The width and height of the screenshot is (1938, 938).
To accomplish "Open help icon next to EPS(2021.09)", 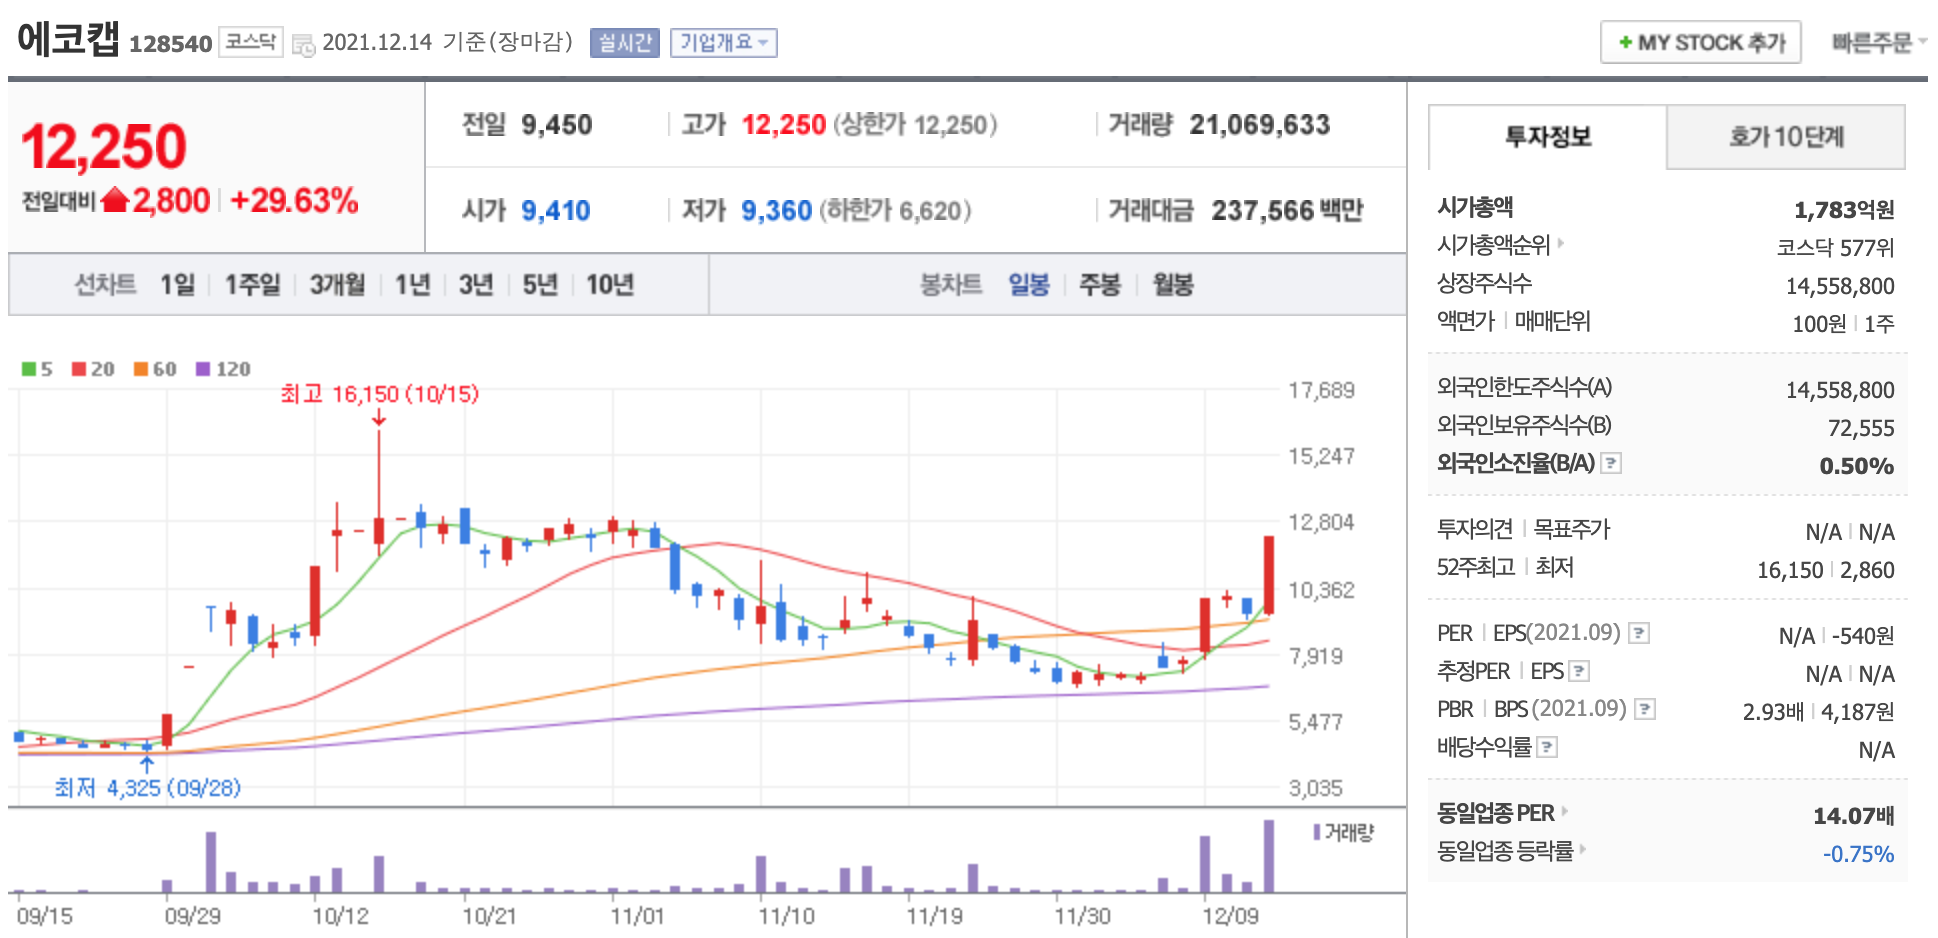I will coord(1638,633).
